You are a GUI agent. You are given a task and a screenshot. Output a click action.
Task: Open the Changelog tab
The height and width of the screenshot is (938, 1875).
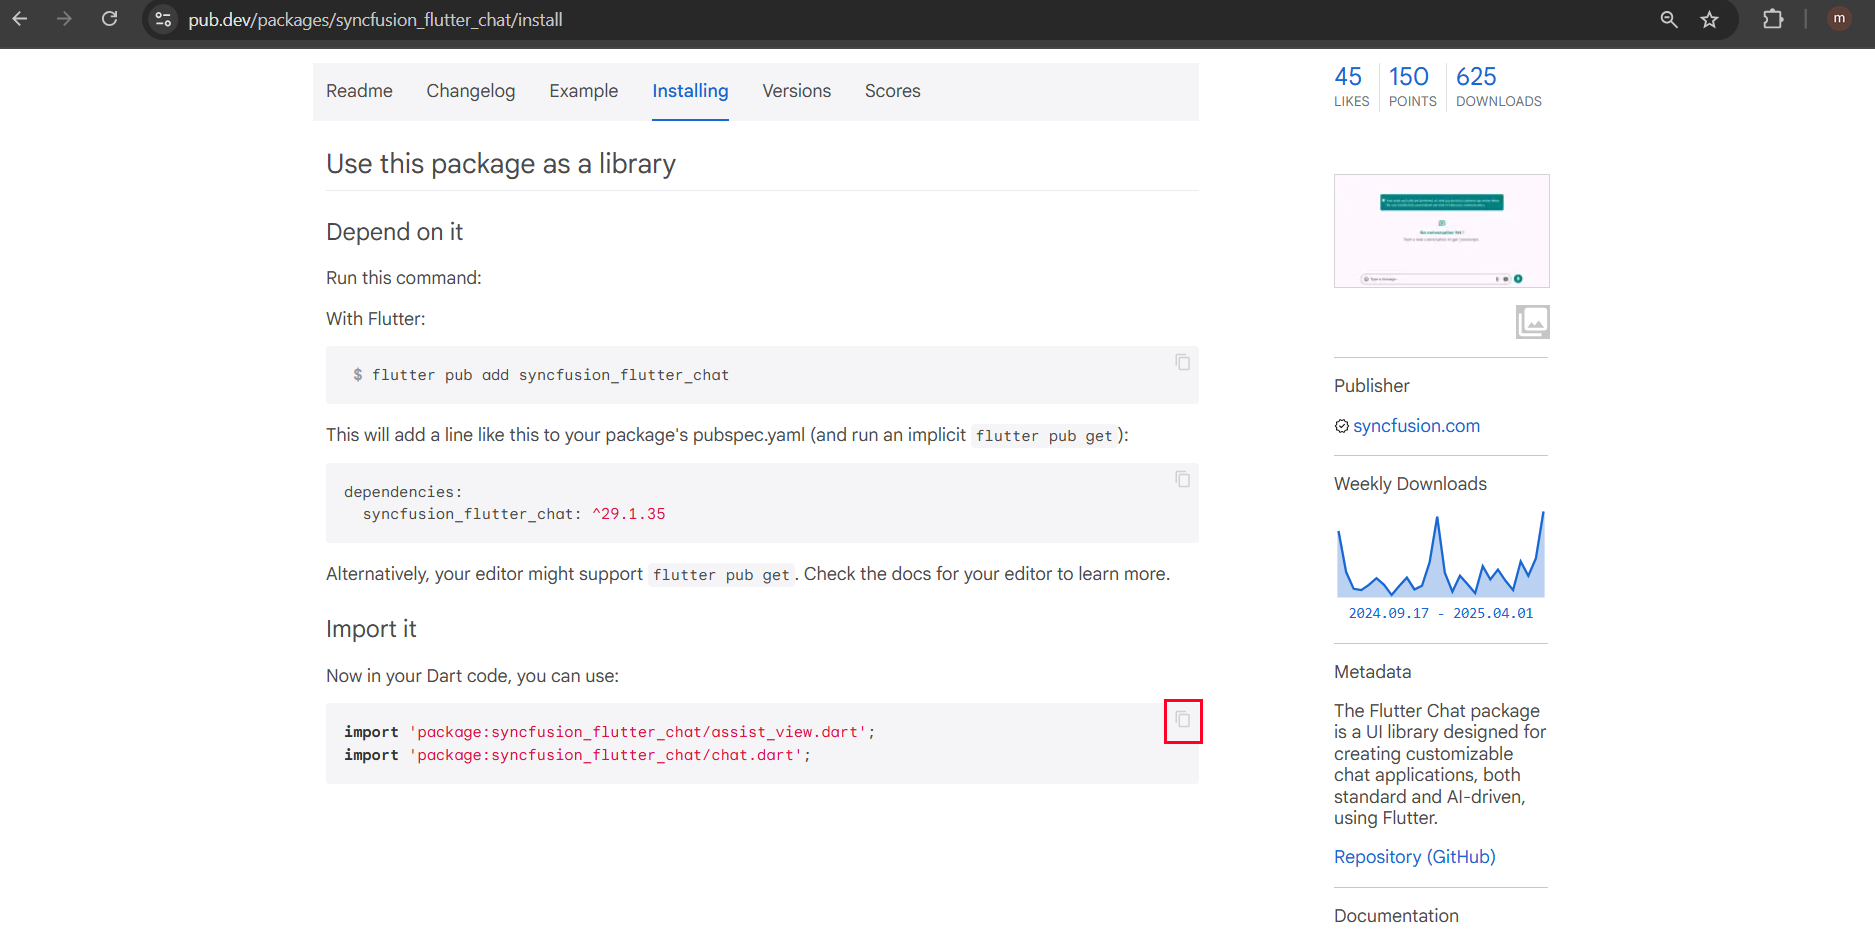tap(470, 91)
